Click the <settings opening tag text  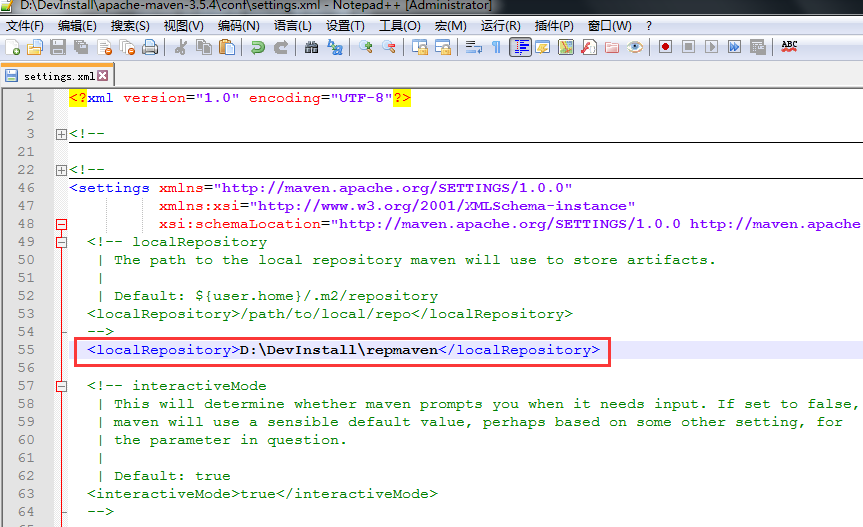point(109,188)
